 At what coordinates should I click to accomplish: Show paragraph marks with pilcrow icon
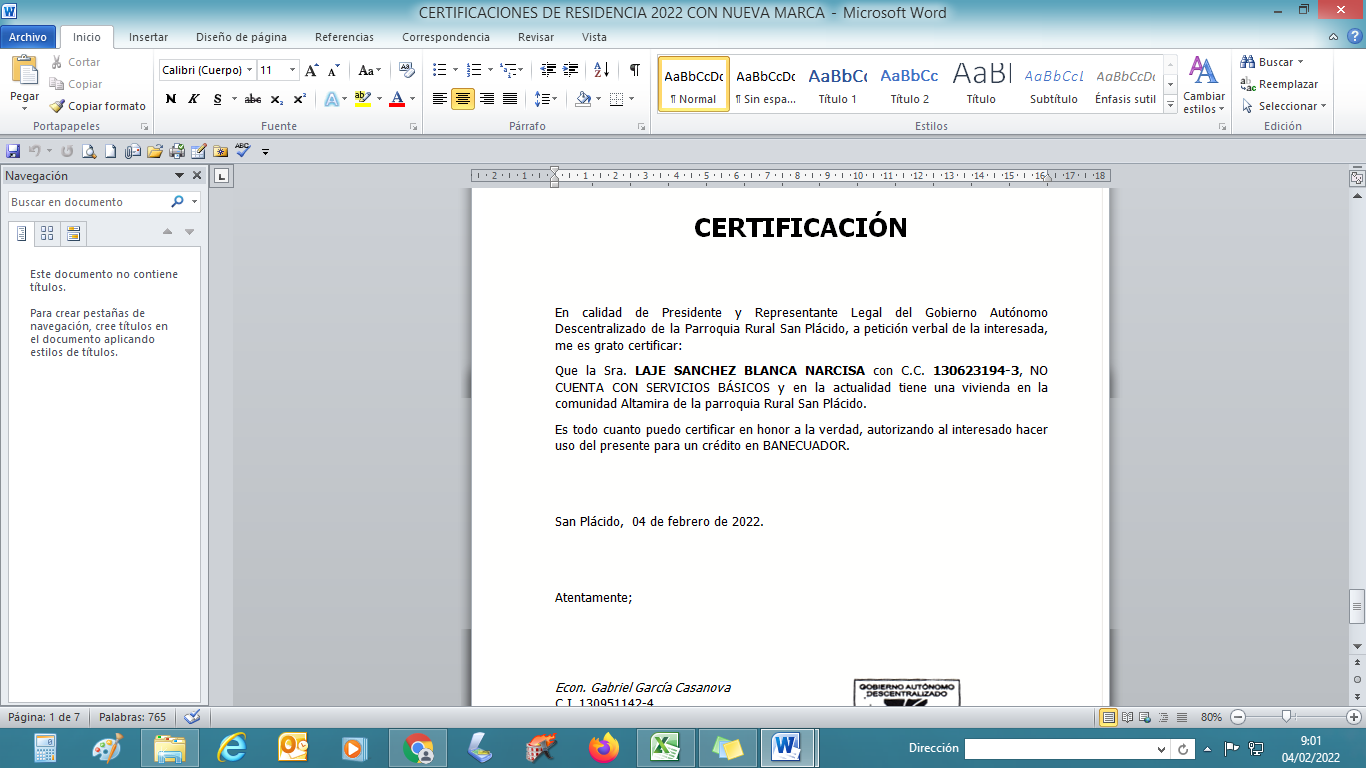(x=634, y=70)
